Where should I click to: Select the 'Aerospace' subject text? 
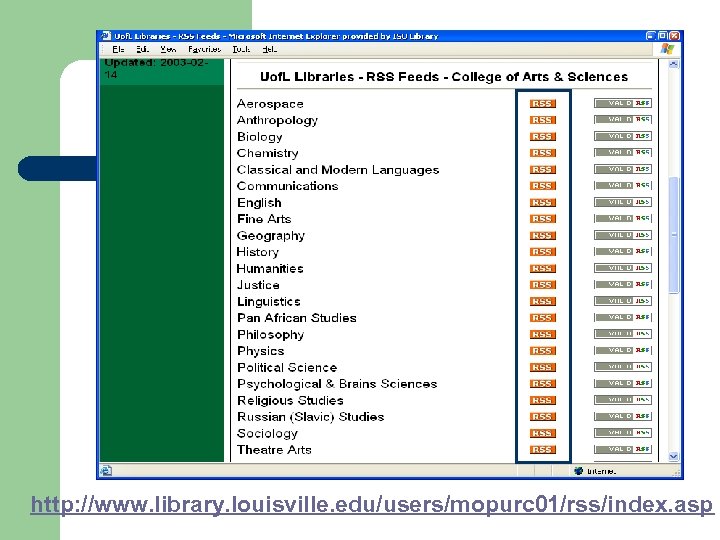point(270,104)
